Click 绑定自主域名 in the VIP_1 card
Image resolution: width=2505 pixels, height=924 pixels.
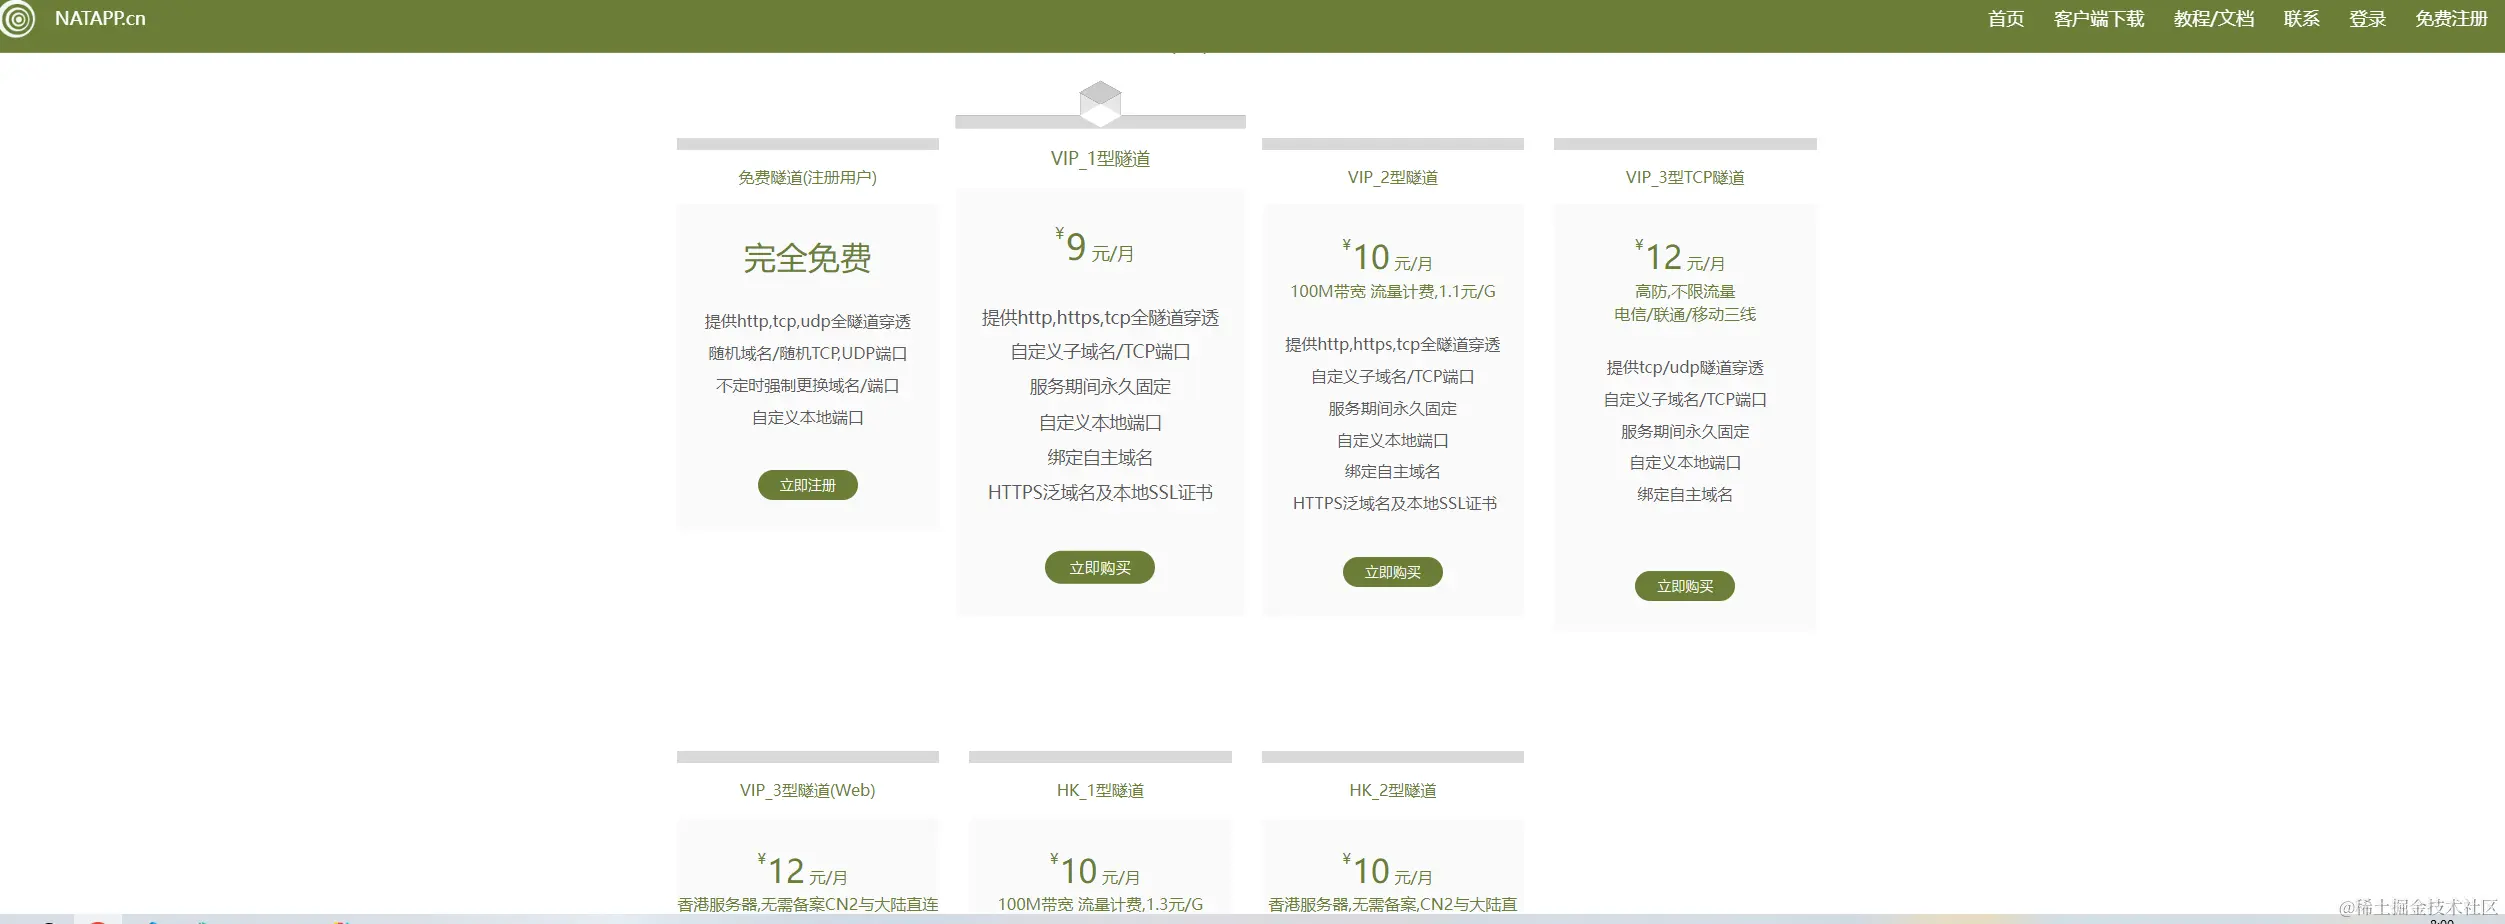click(x=1100, y=457)
